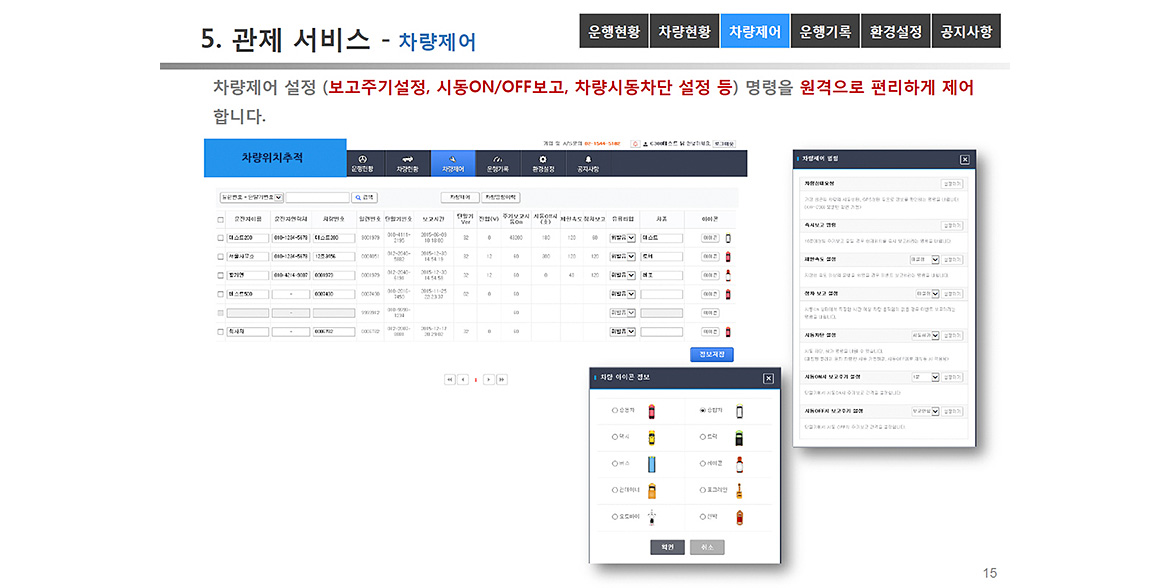Click the search text input field
1170x588 pixels.
click(318, 198)
